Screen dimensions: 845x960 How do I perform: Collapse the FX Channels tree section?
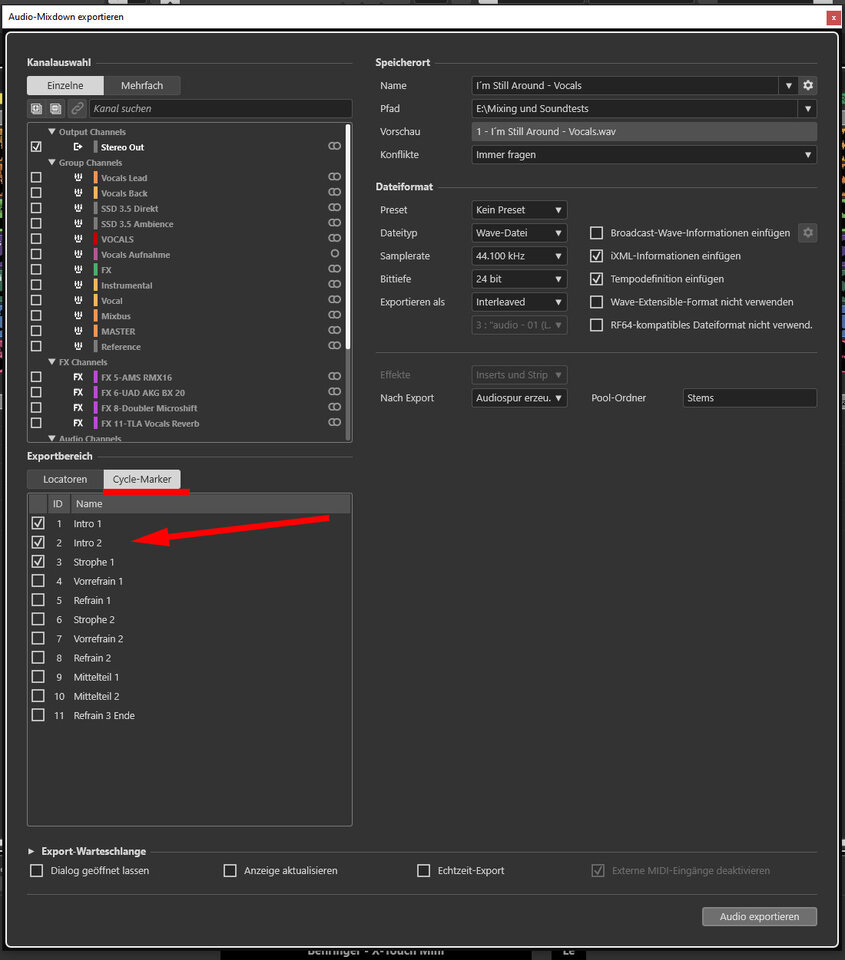[52, 362]
